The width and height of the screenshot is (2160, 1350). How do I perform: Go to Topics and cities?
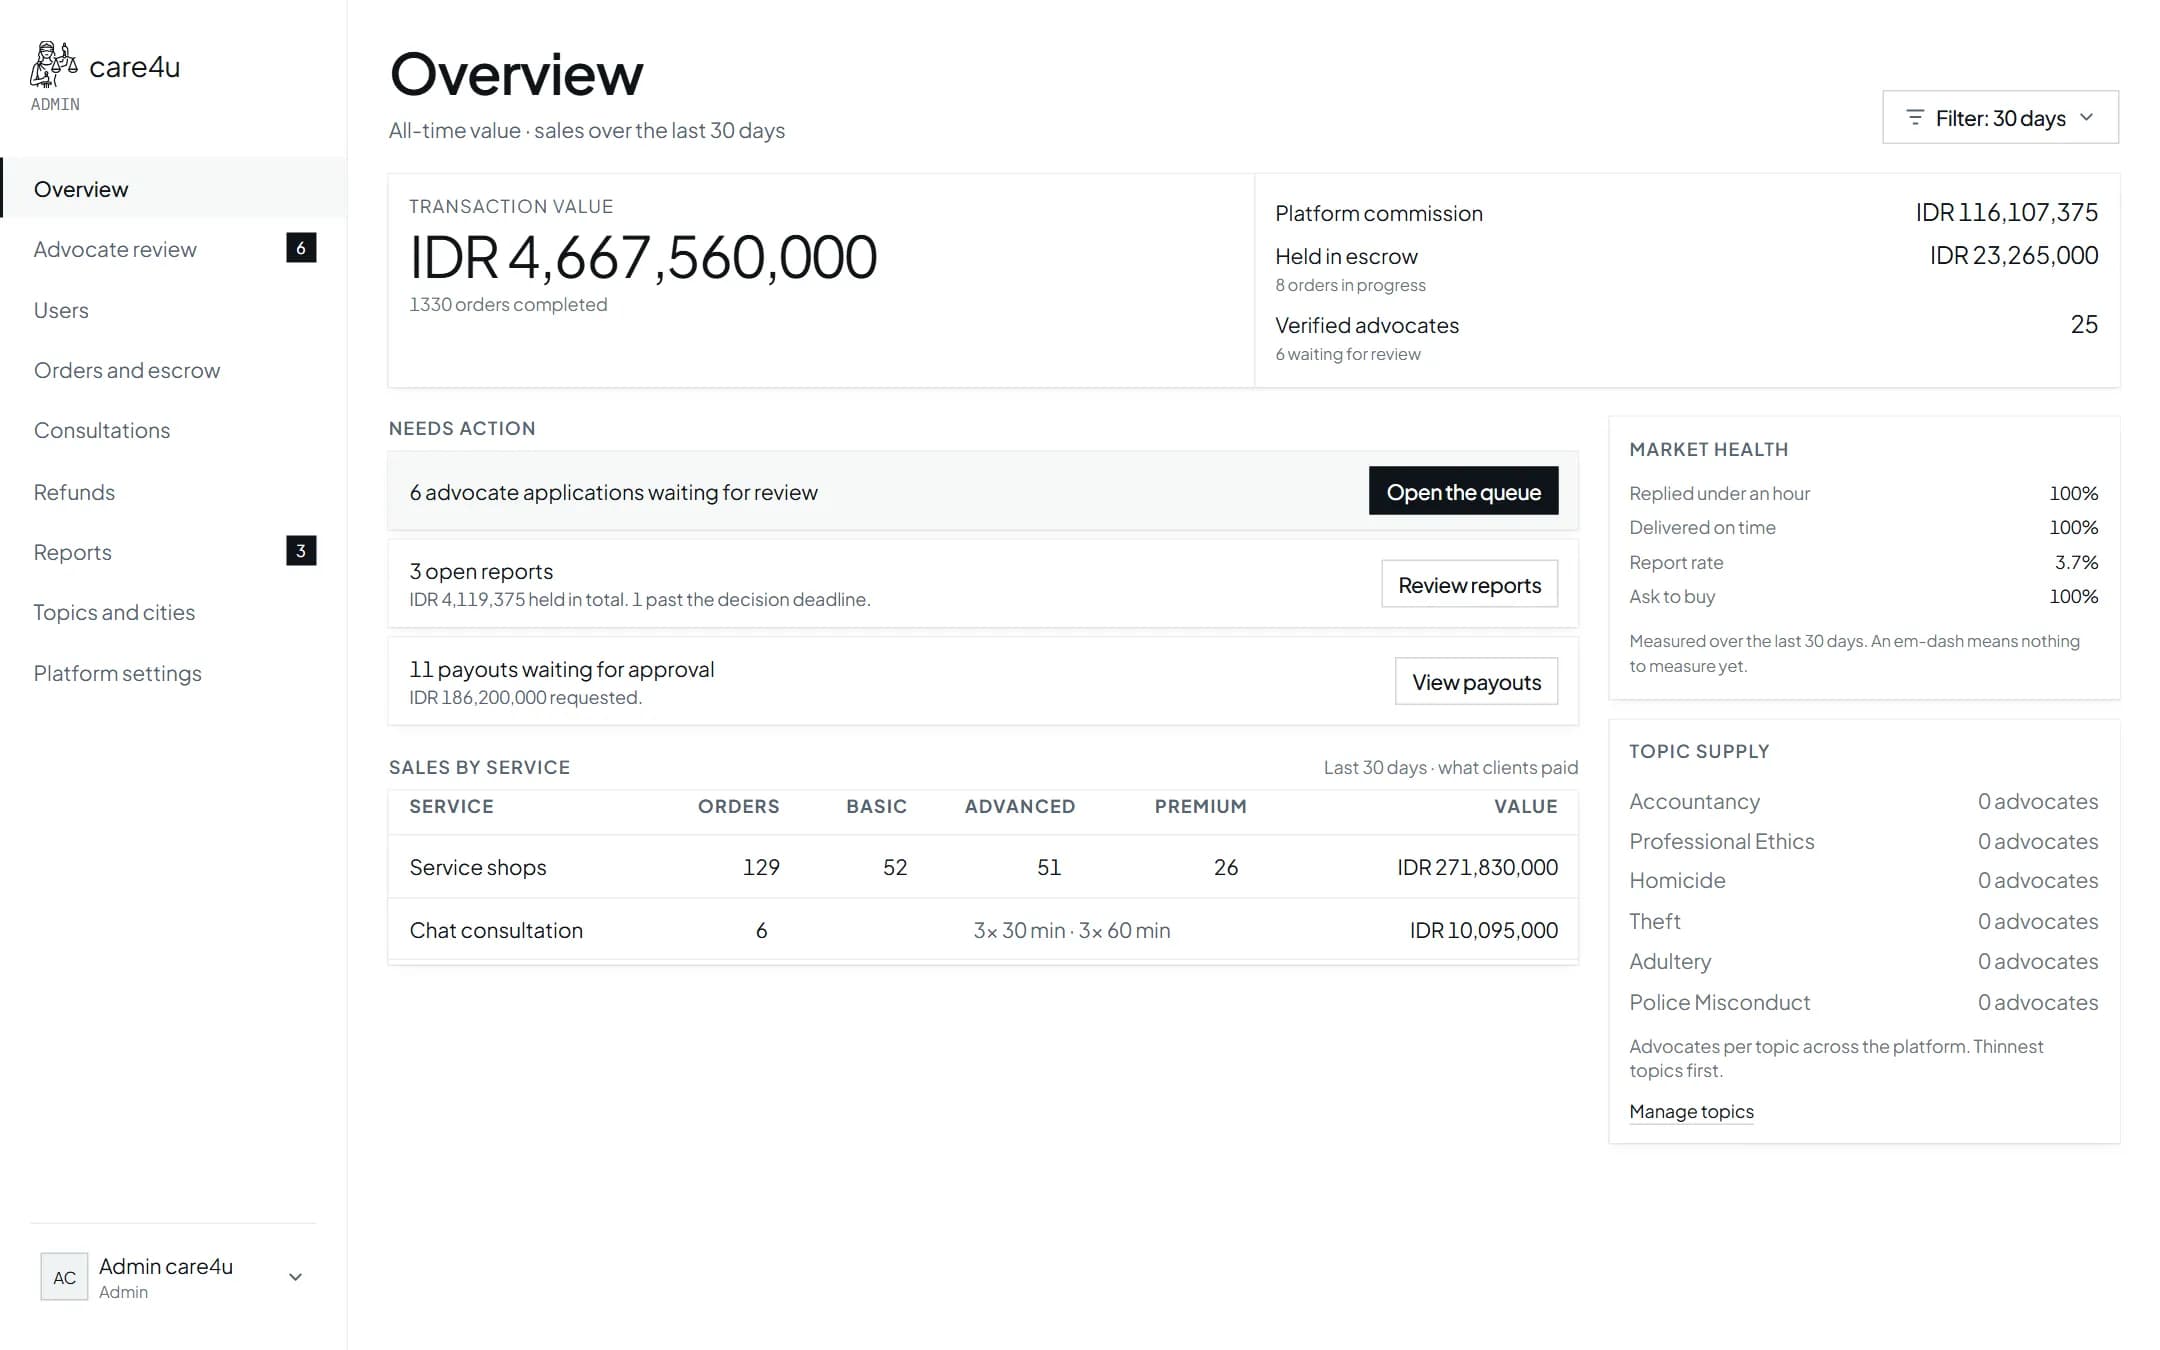(114, 612)
